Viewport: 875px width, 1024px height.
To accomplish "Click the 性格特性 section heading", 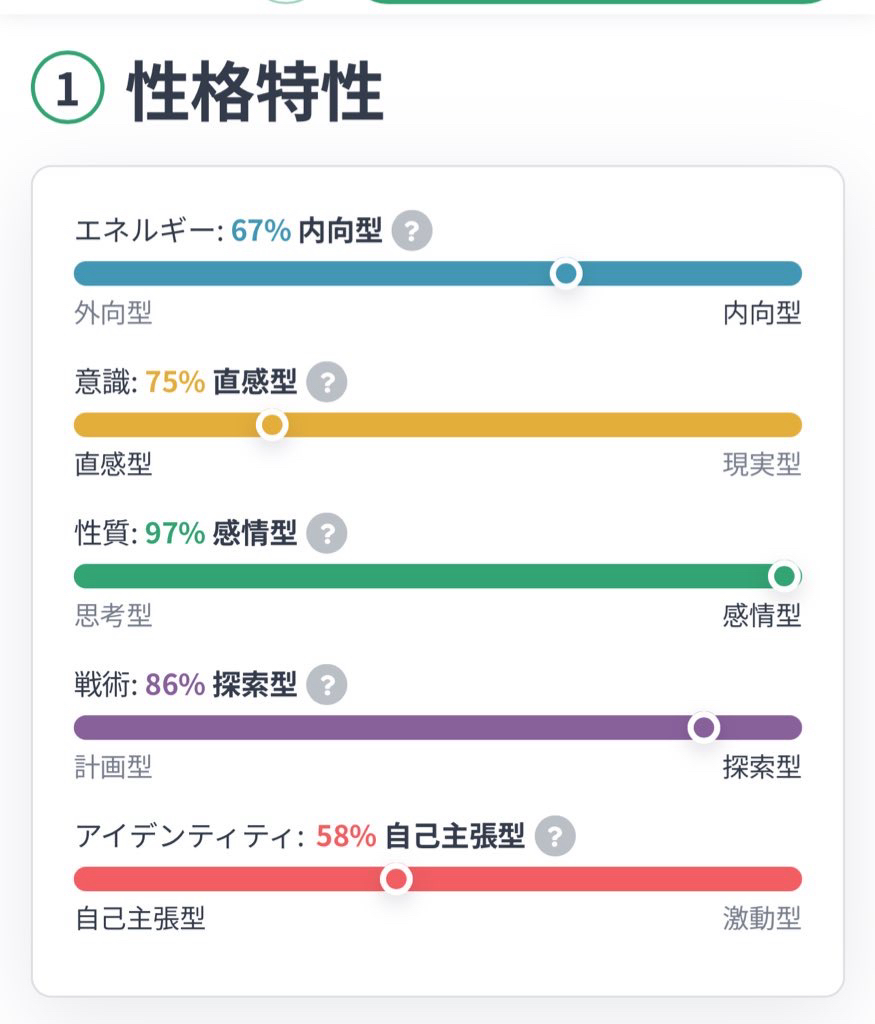I will point(255,92).
